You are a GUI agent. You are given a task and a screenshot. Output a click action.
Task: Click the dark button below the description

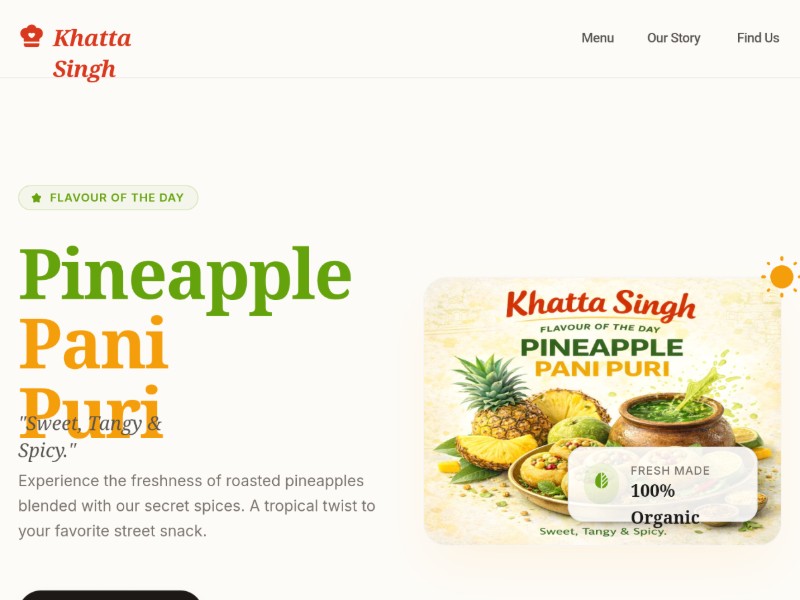tap(110, 595)
